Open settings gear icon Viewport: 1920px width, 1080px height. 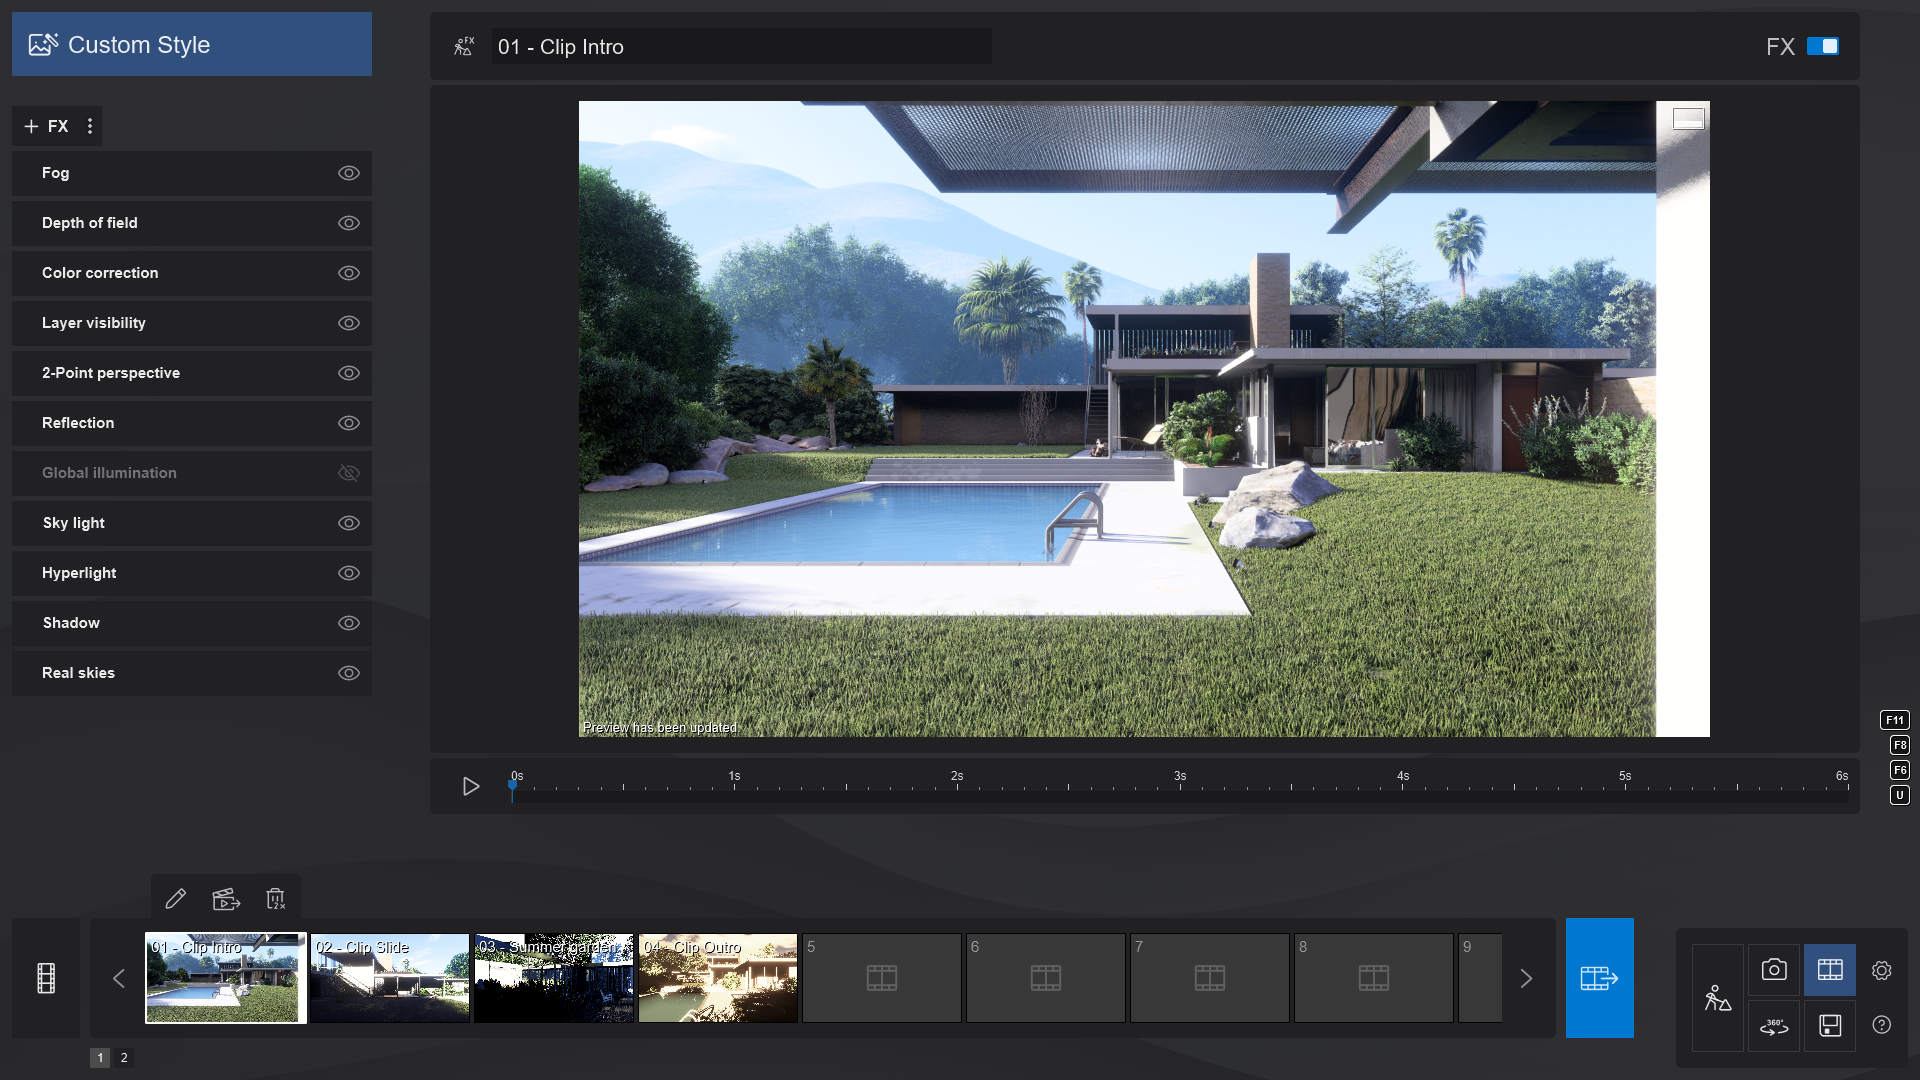pos(1881,970)
